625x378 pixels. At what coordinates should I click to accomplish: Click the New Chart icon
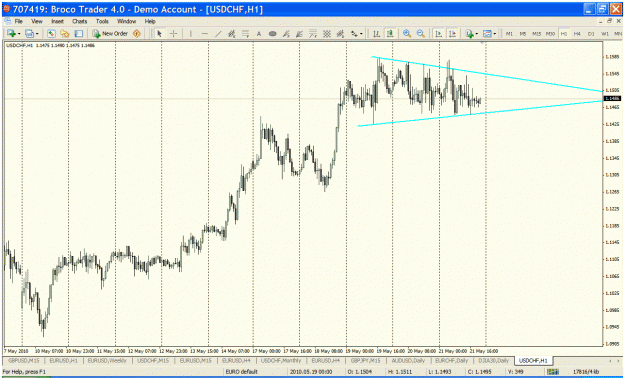(11, 33)
